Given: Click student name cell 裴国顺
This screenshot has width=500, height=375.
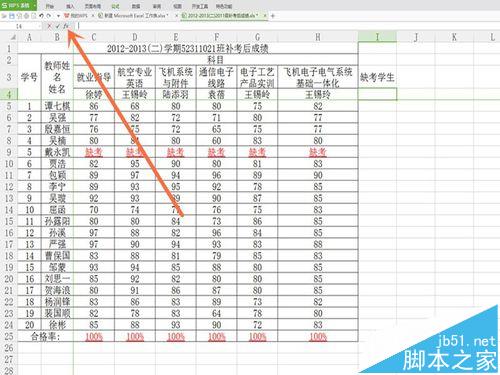Looking at the screenshot, I should point(57,313).
